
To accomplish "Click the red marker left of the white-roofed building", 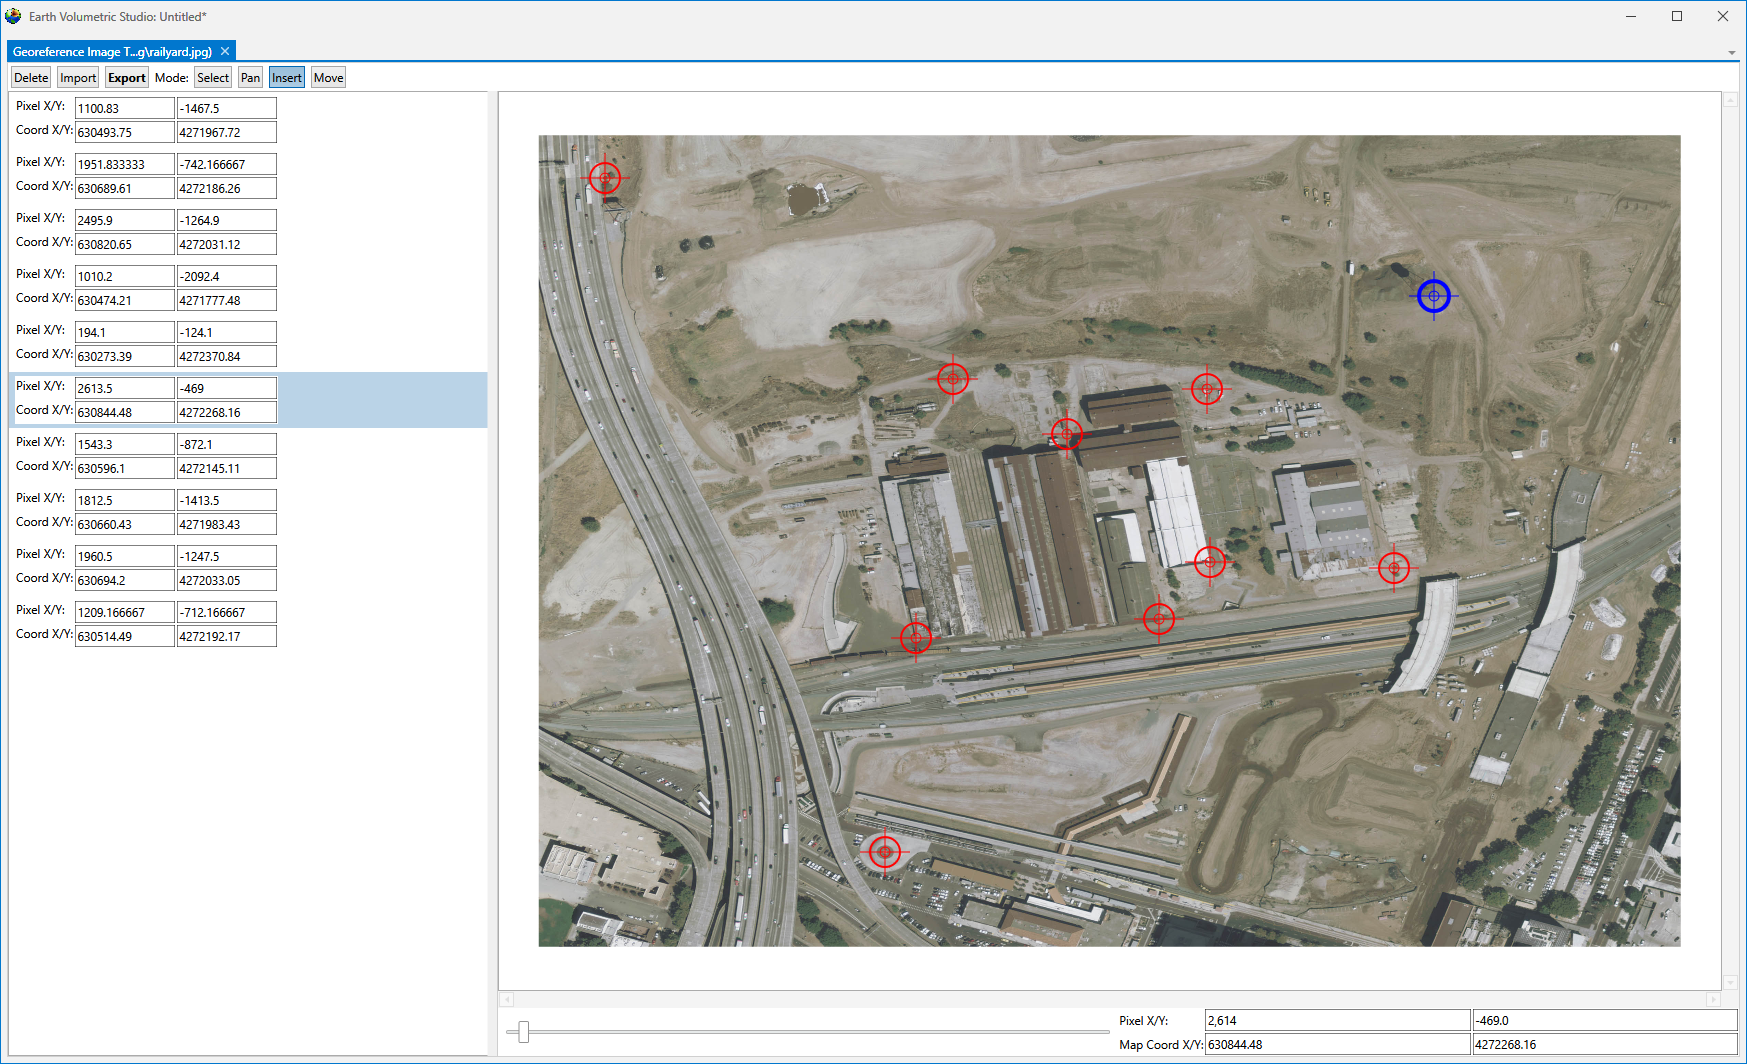I will (1066, 434).
